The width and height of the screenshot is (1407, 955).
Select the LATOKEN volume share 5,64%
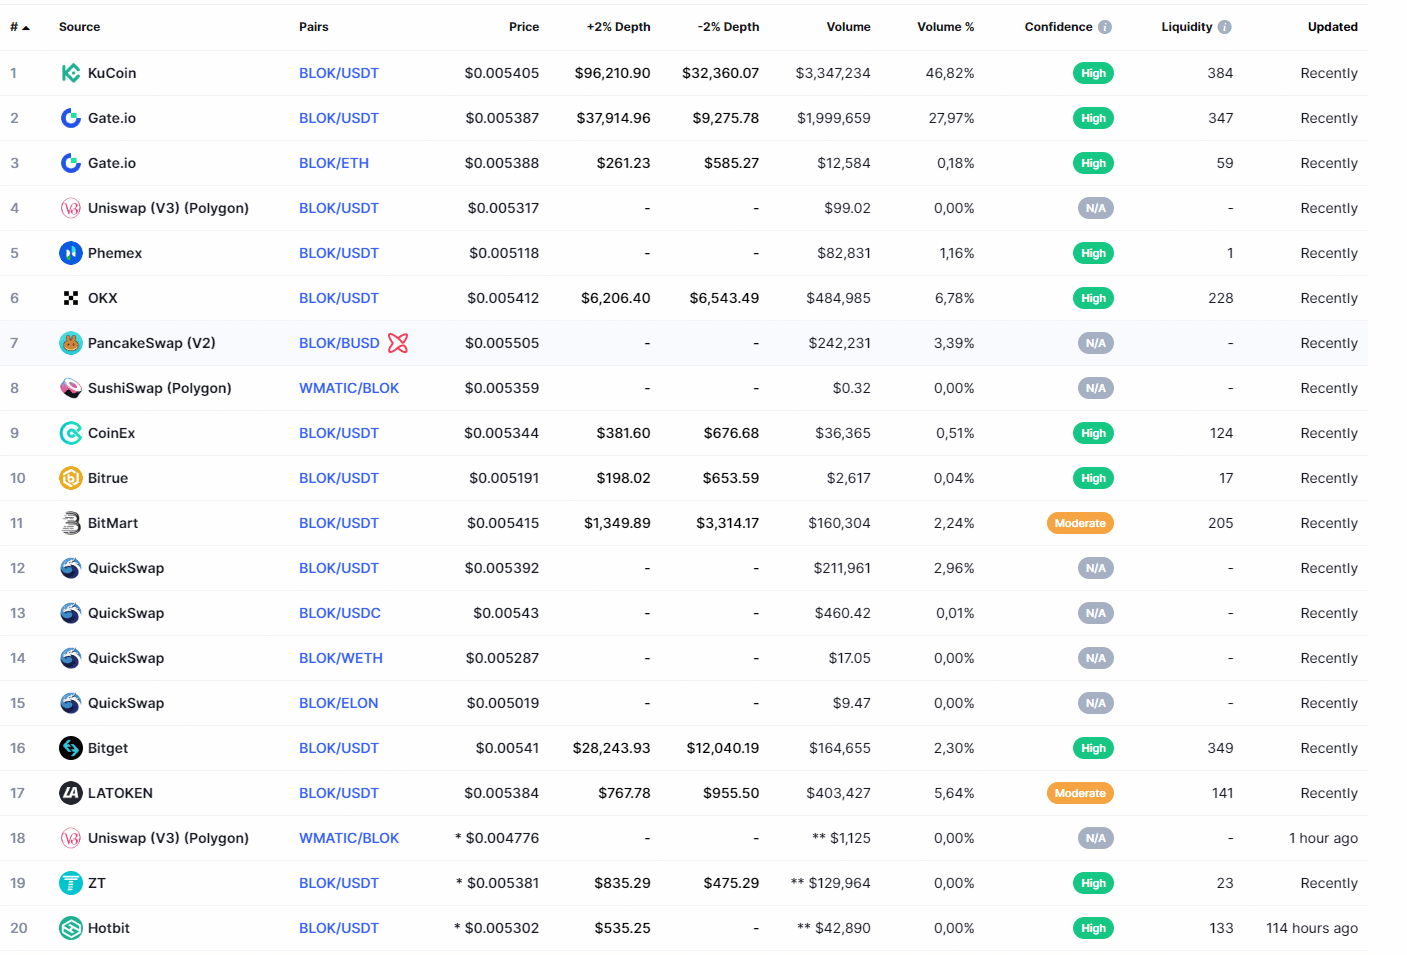click(x=953, y=793)
